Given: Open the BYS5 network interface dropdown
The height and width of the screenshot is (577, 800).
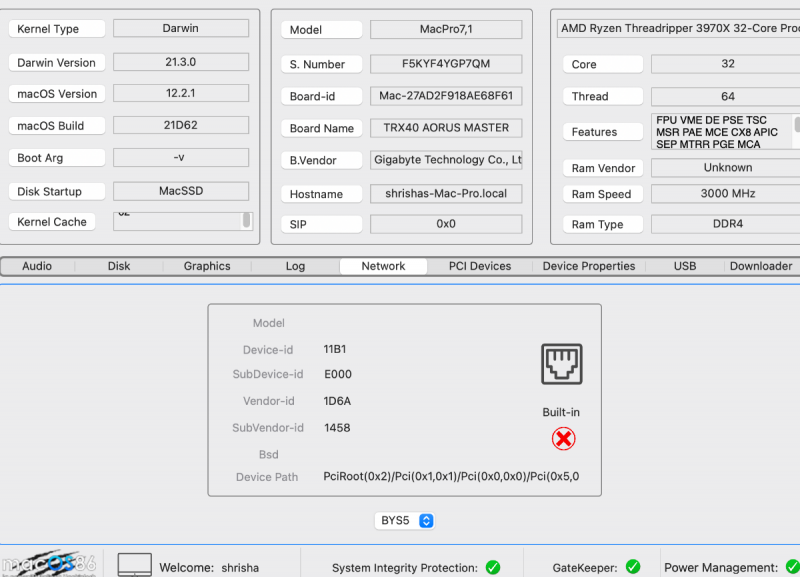Looking at the screenshot, I should point(405,521).
